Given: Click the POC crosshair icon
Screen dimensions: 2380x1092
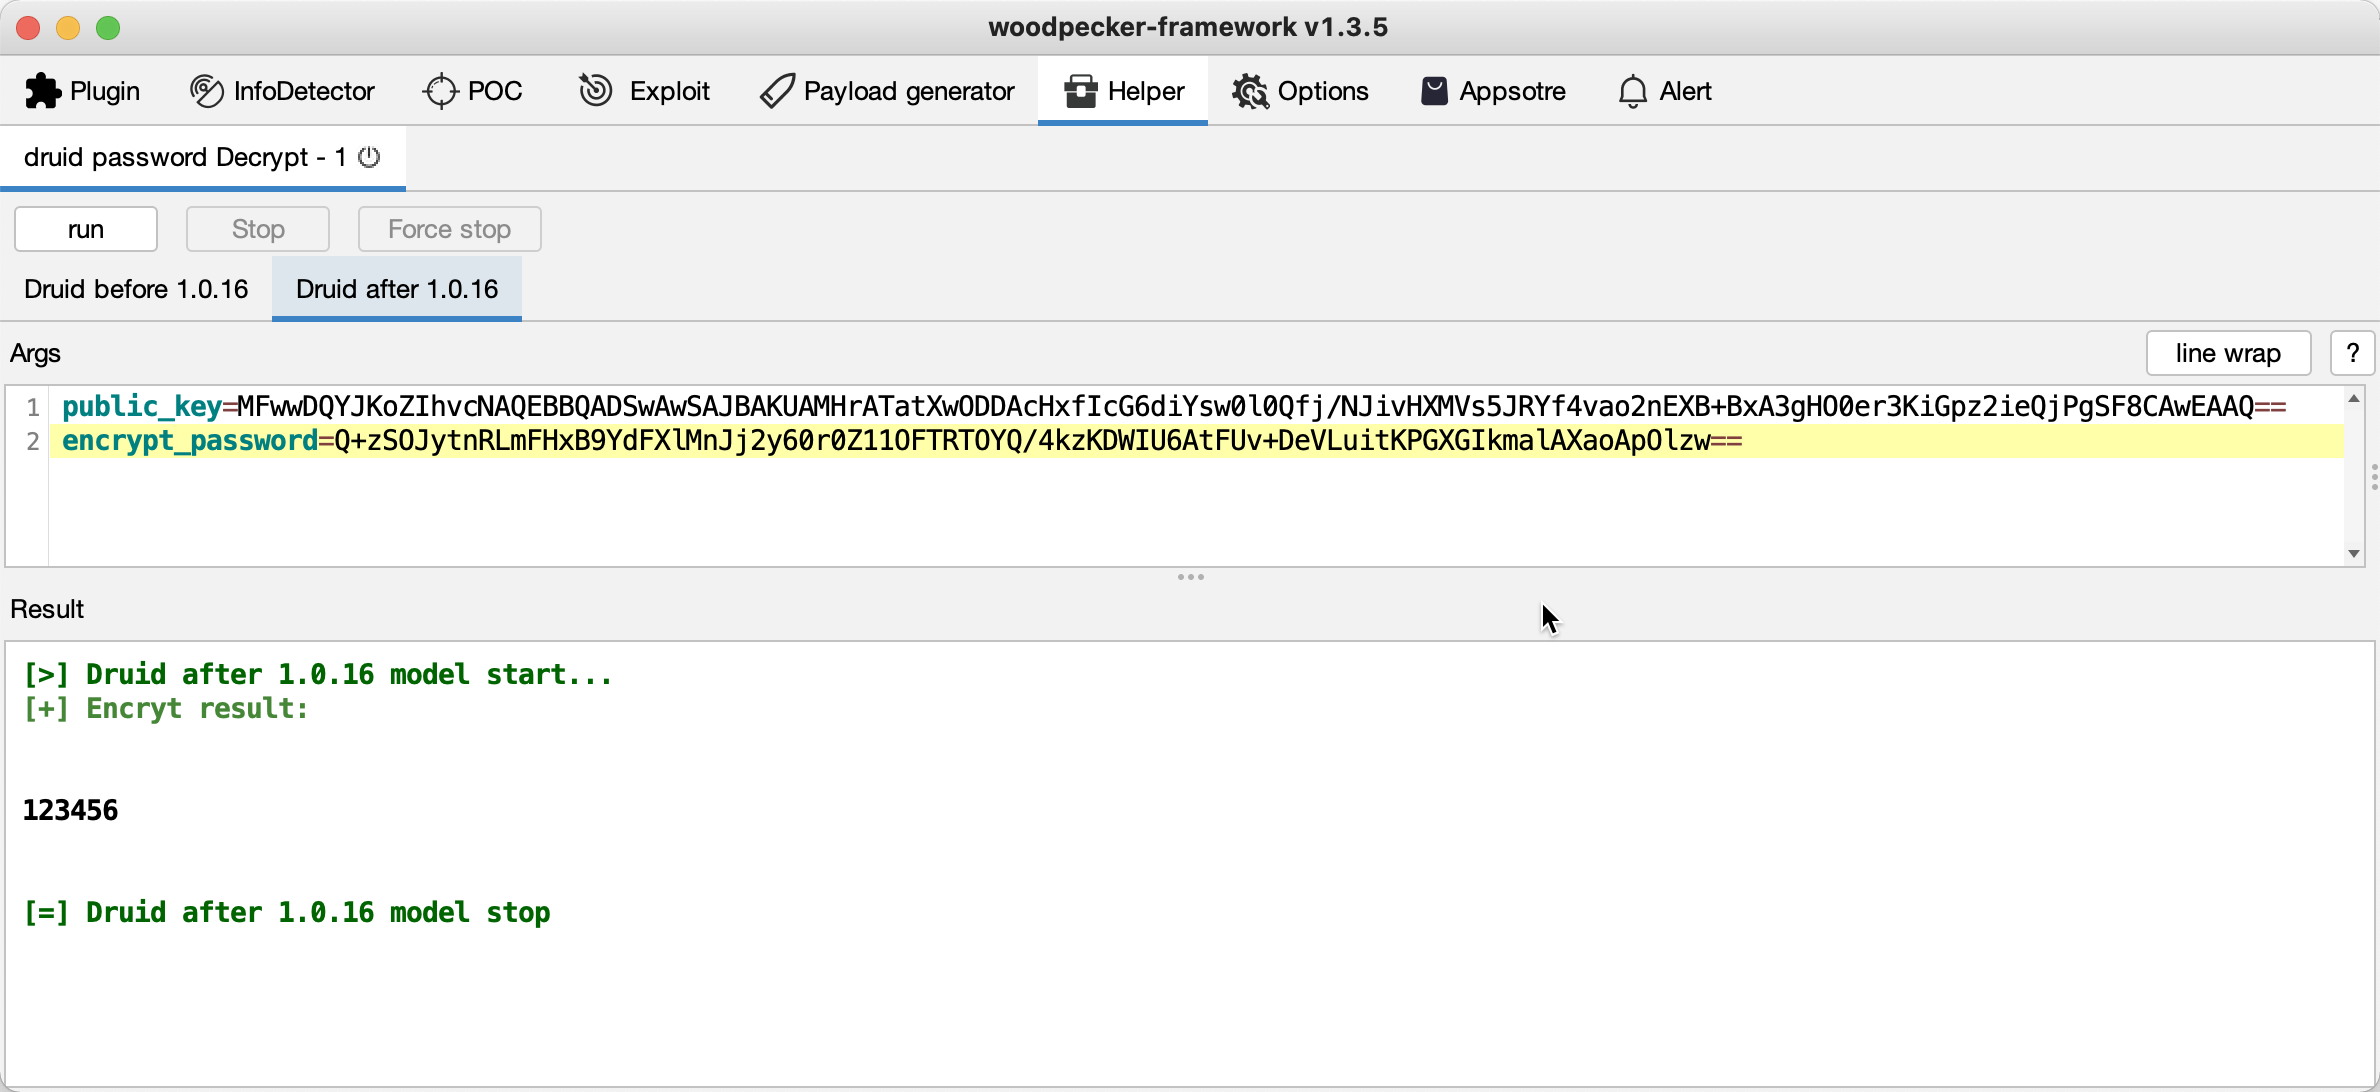Looking at the screenshot, I should pyautogui.click(x=440, y=91).
